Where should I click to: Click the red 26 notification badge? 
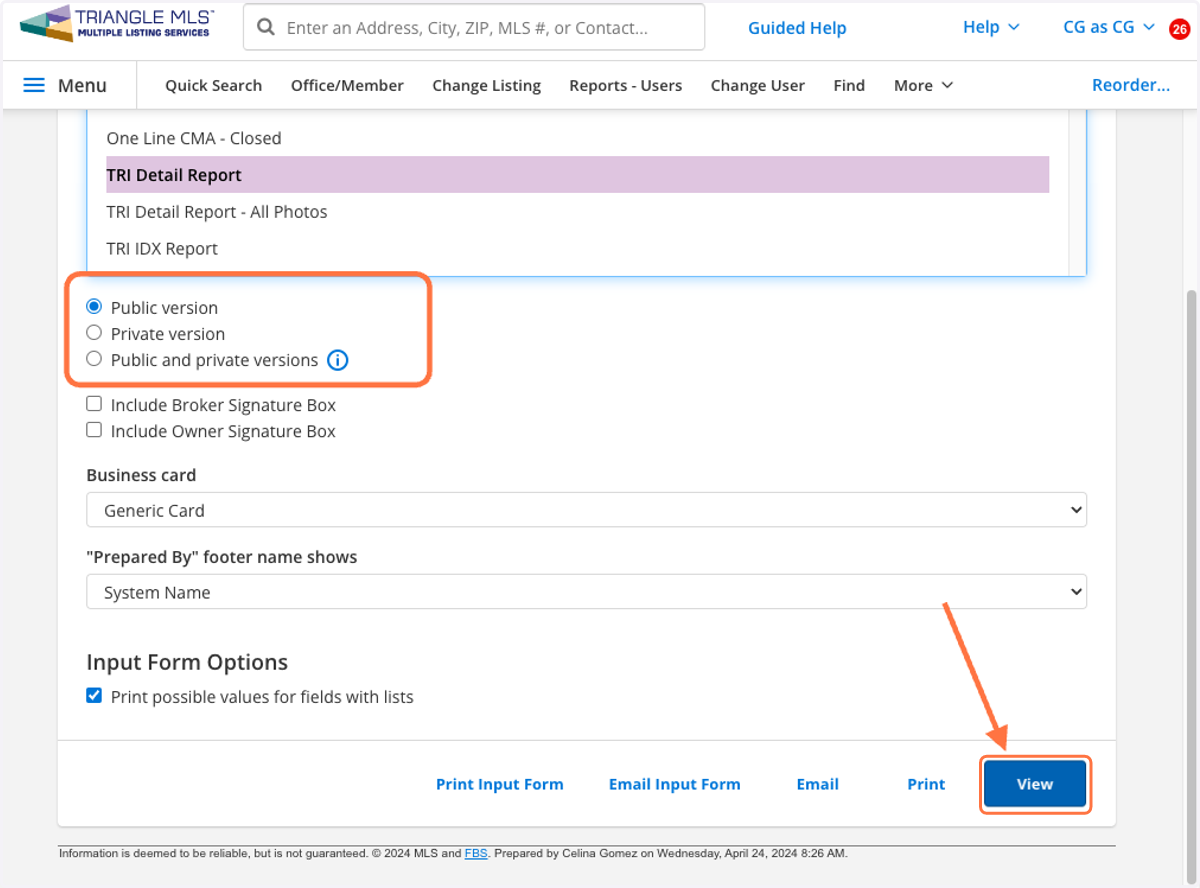[1179, 28]
